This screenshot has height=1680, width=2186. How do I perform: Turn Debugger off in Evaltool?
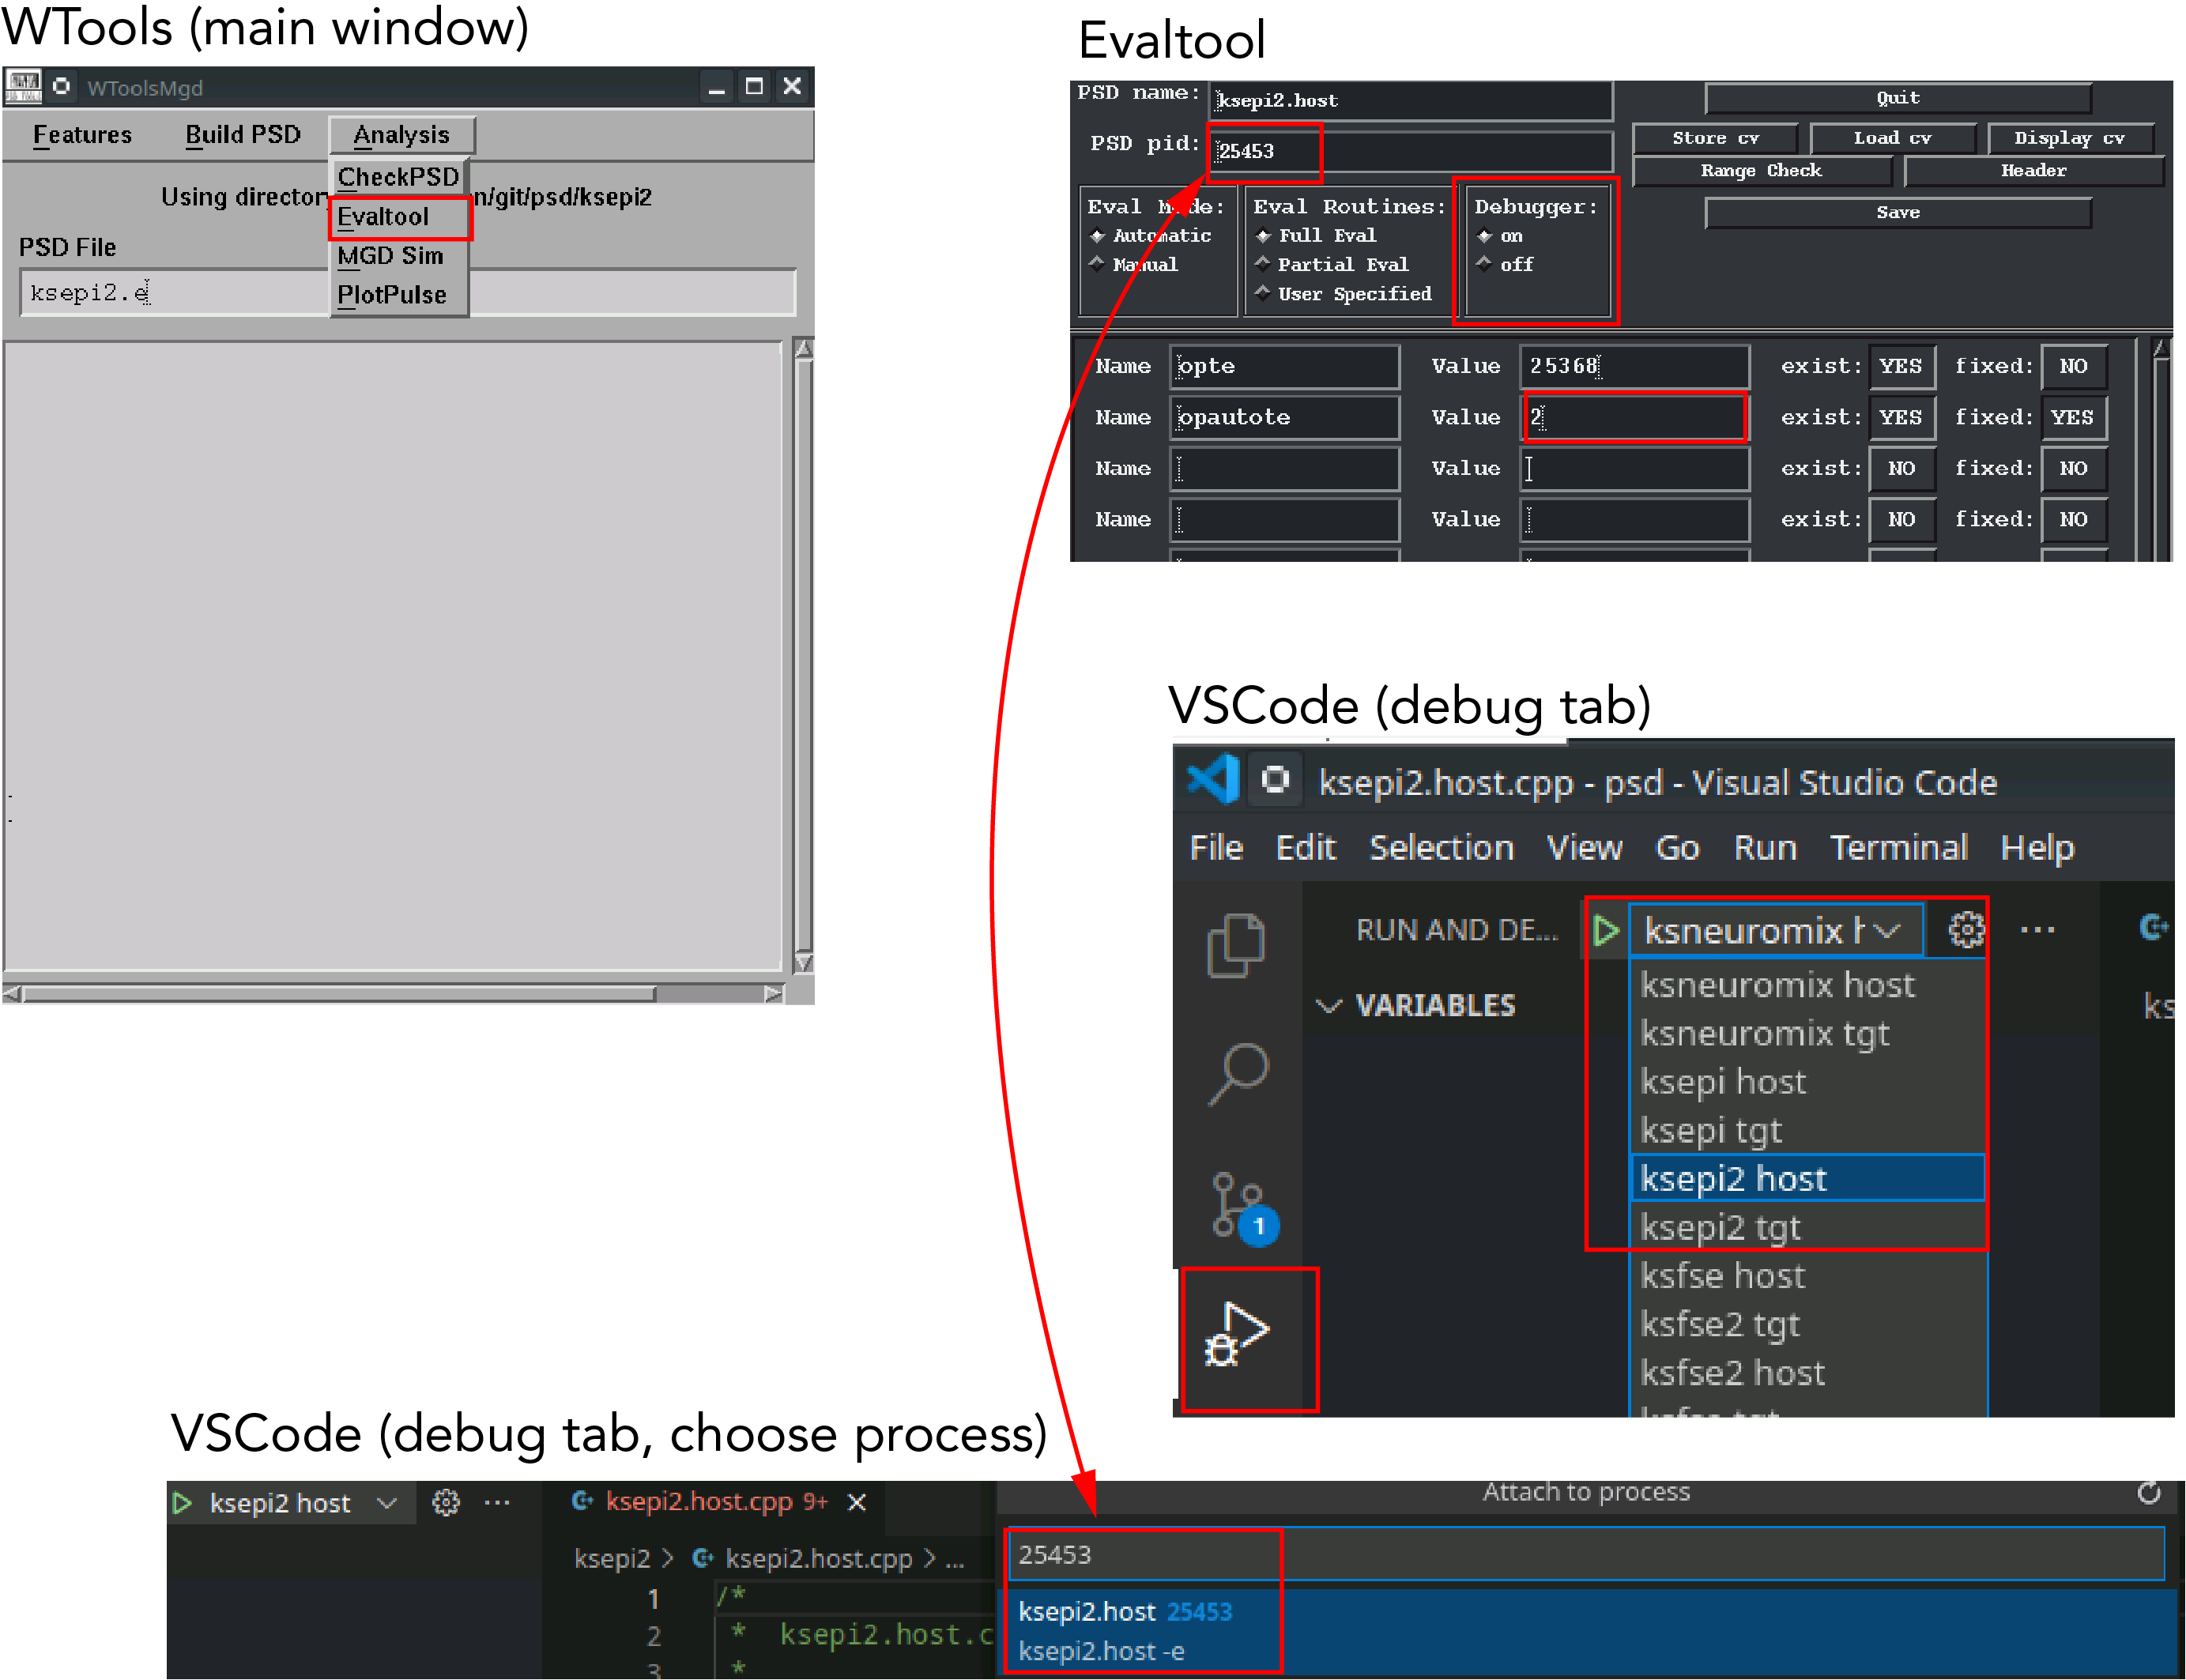pyautogui.click(x=1506, y=264)
